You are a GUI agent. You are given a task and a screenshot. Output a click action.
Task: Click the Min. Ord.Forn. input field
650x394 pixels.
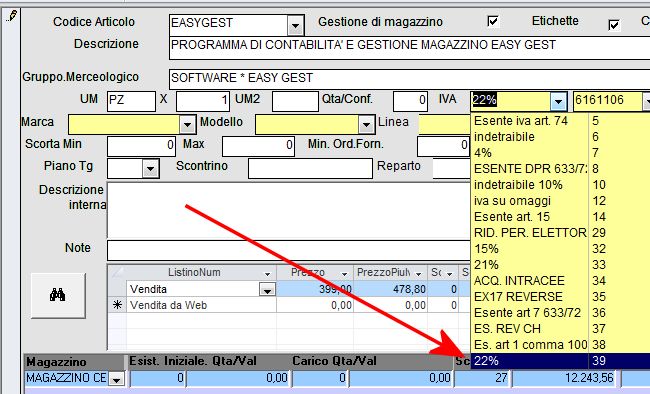coord(444,146)
